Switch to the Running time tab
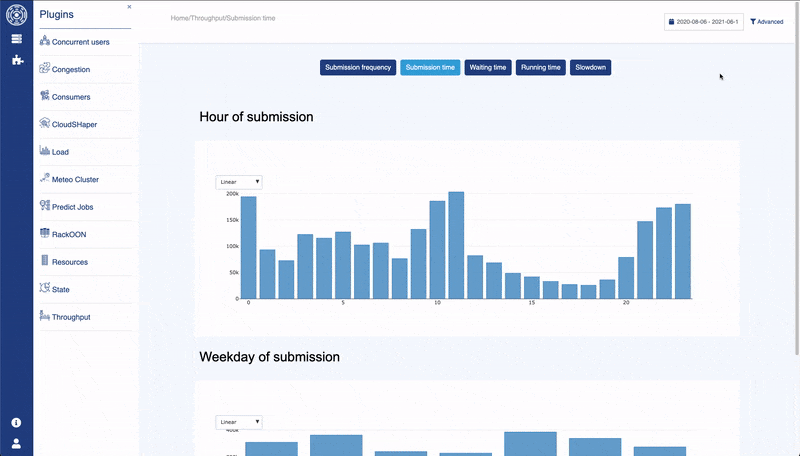The width and height of the screenshot is (800, 456). coord(541,68)
